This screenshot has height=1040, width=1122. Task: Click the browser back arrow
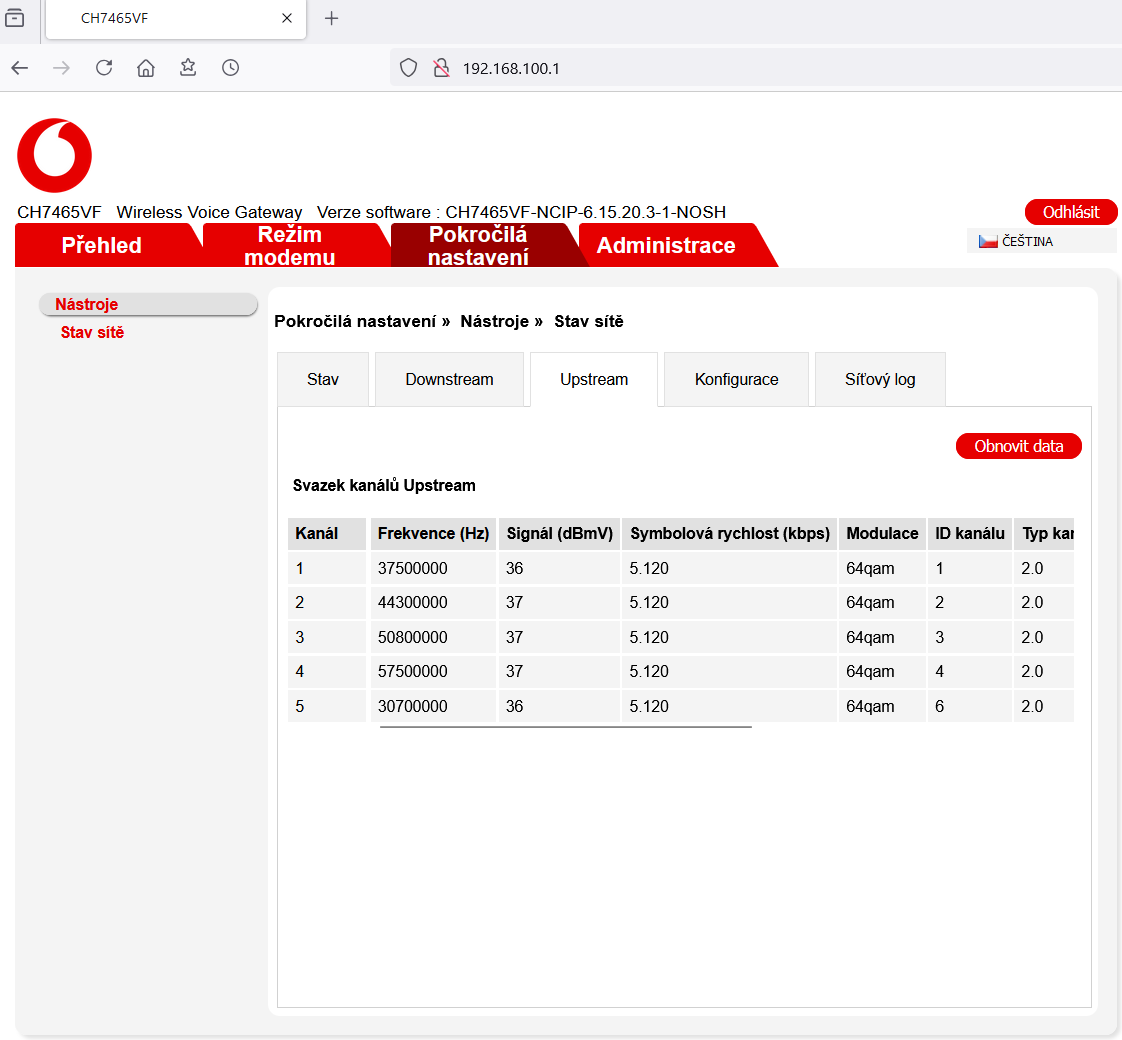point(20,68)
